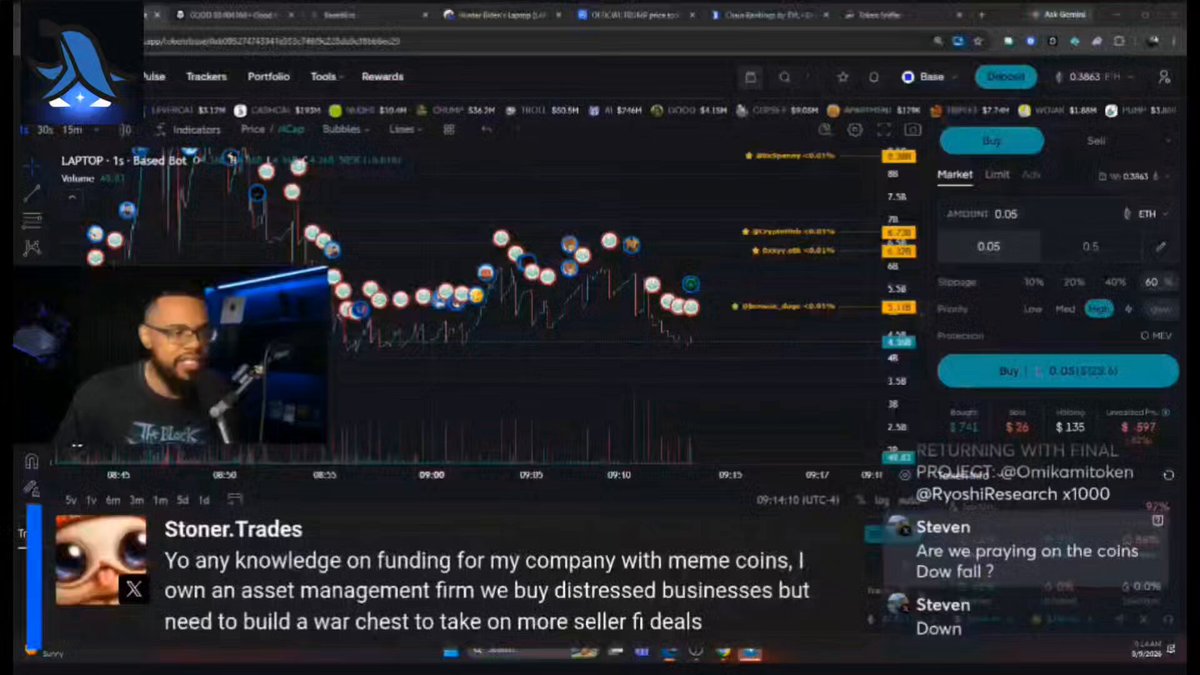Select the 40% slippage option
Screen dimensions: 1200x675
click(x=1115, y=283)
